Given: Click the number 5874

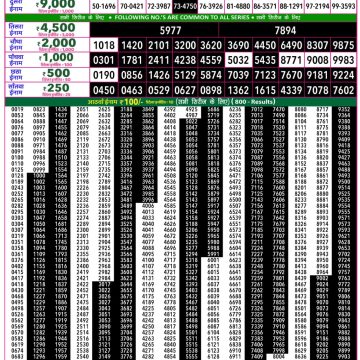Looking at the screenshot, I should click(x=211, y=75).
